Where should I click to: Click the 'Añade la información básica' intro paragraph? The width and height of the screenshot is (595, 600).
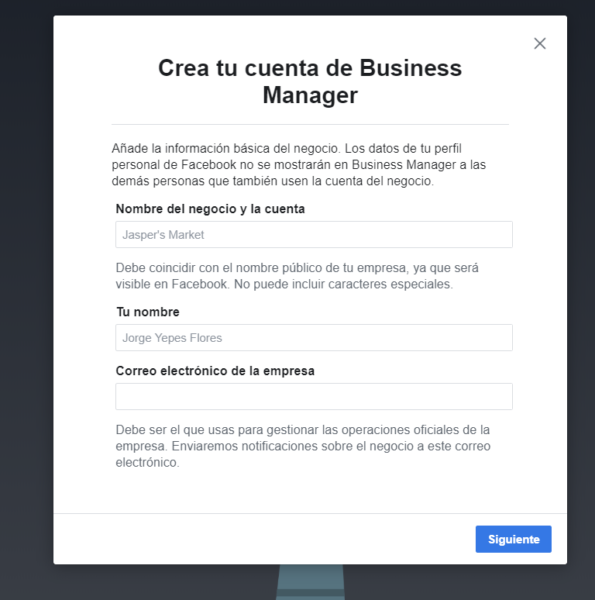299,165
